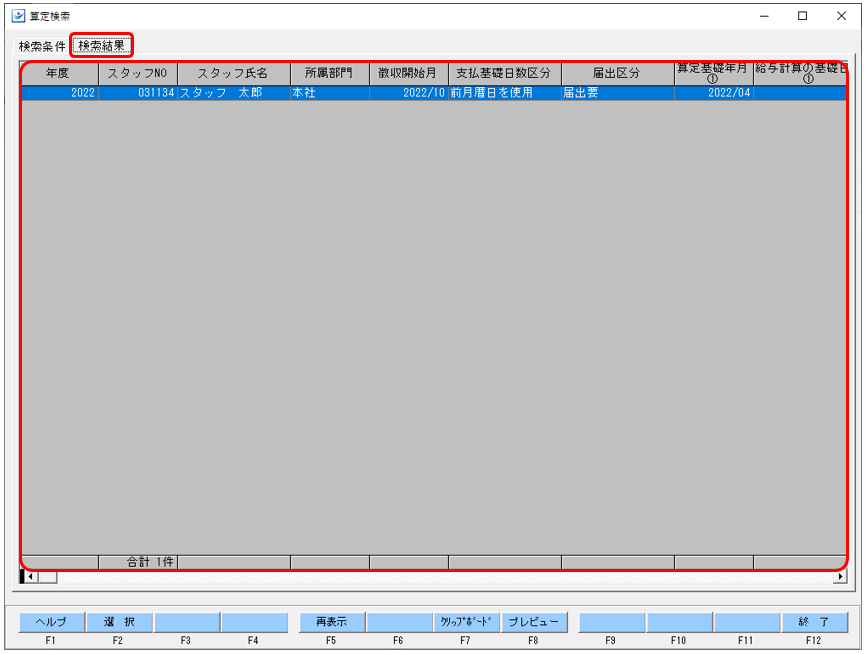The image size is (865, 654).
Task: Click the 支払基礎日数区分 column header
Action: 505,73
